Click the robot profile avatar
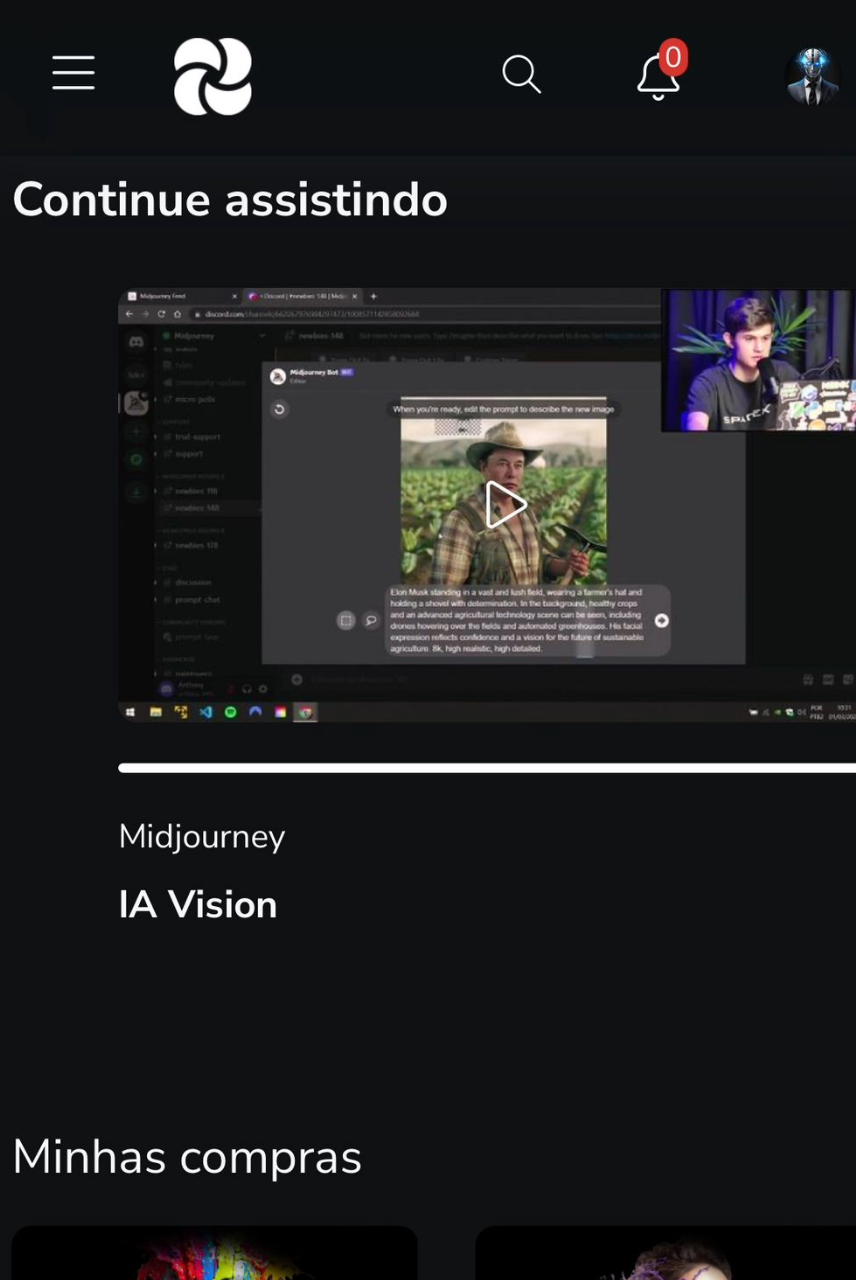 812,75
